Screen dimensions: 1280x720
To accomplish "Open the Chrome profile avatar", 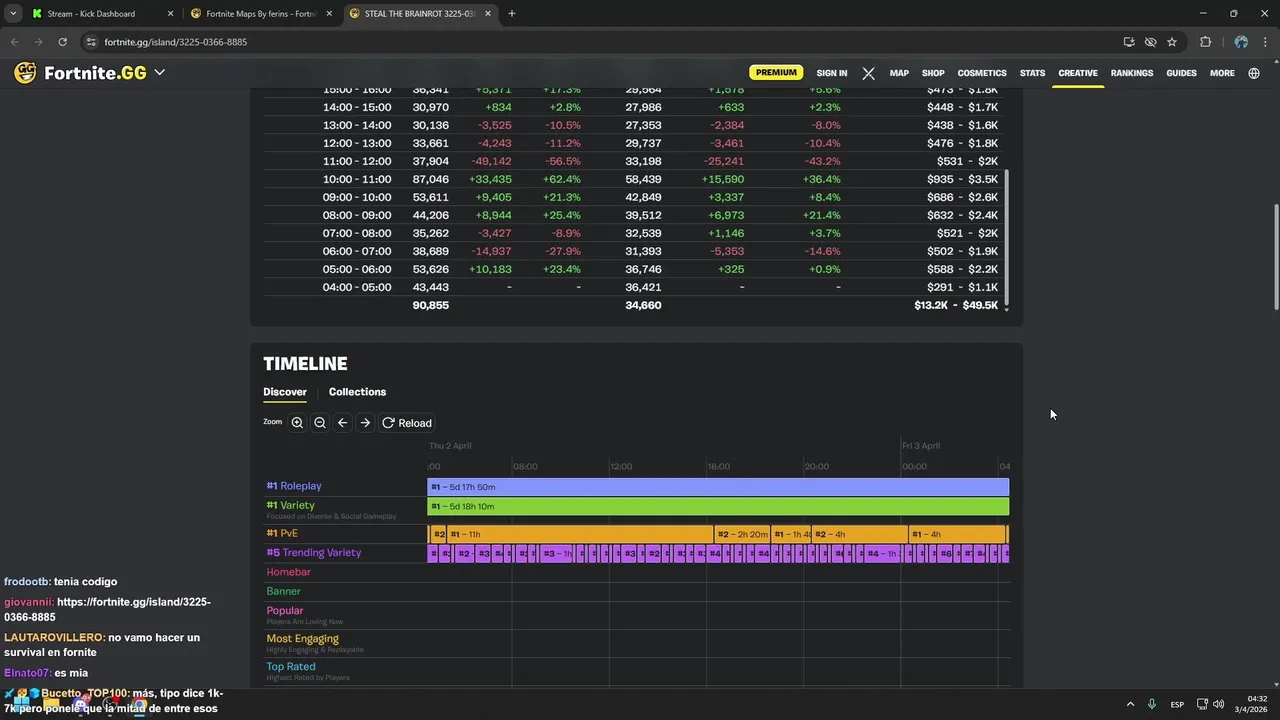I will 1241,42.
